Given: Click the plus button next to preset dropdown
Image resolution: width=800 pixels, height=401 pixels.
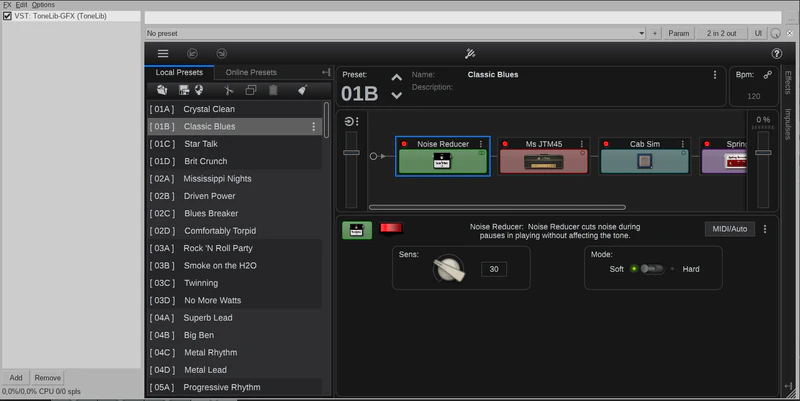Looking at the screenshot, I should [x=655, y=33].
